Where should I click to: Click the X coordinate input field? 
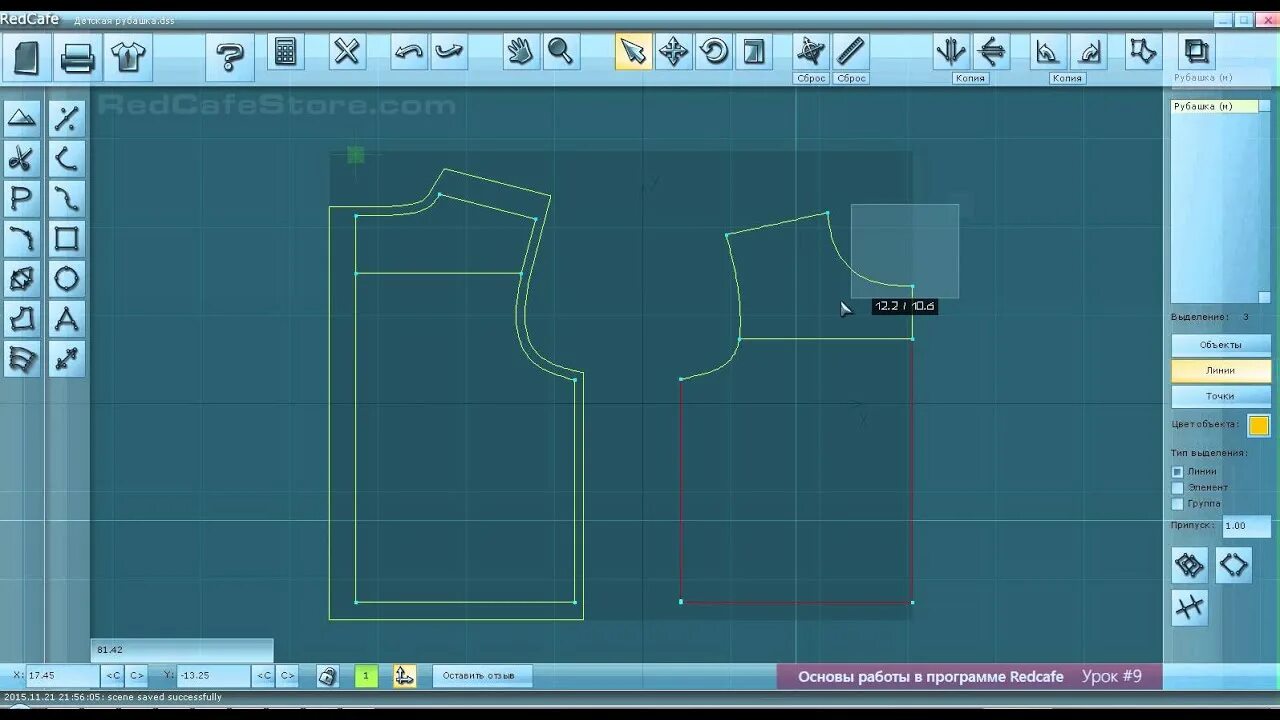(62, 676)
